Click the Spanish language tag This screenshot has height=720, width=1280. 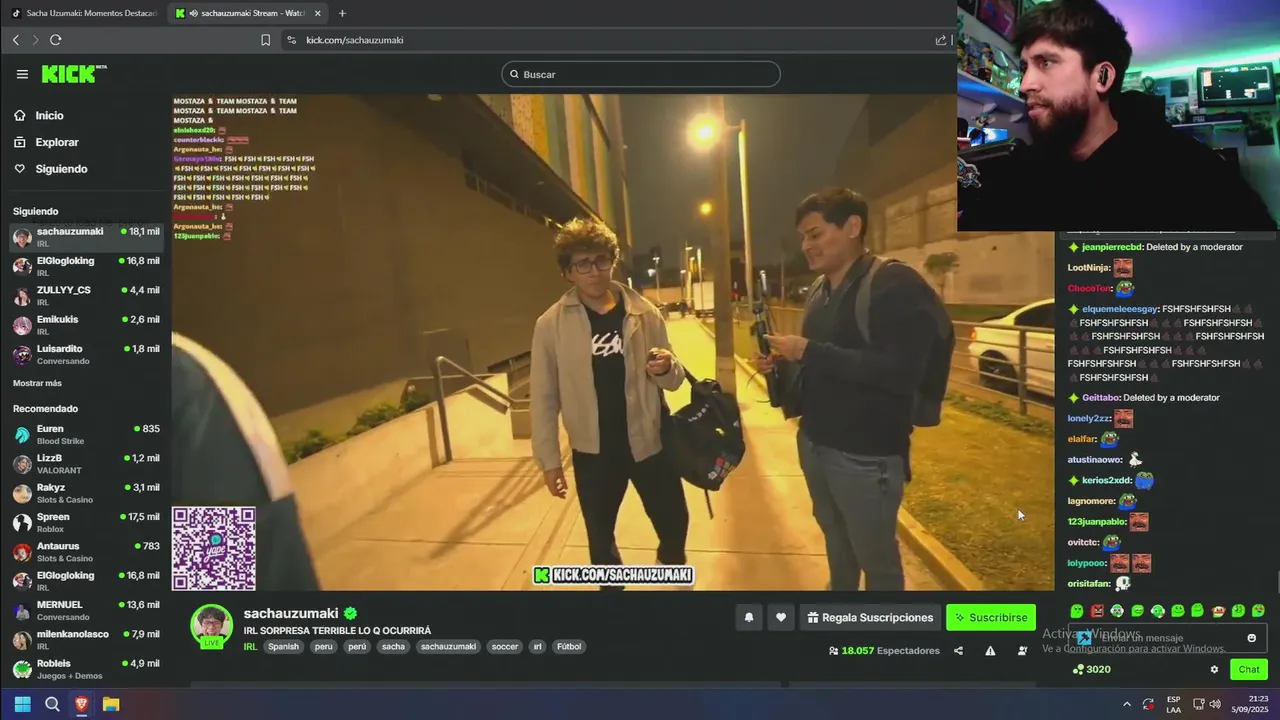point(283,647)
